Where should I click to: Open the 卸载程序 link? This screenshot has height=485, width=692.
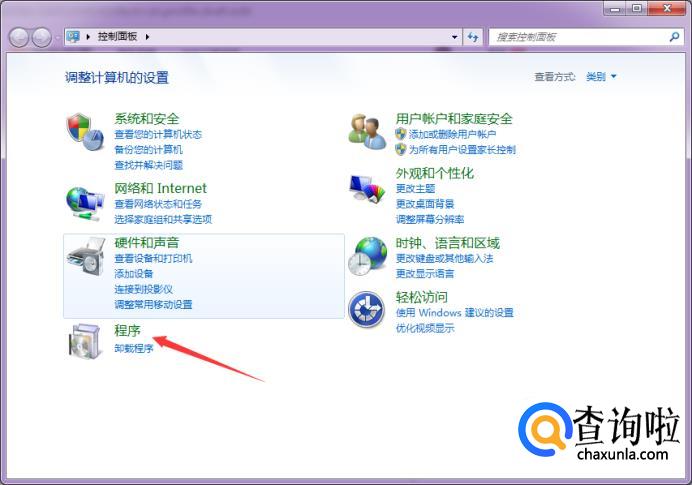pos(134,348)
